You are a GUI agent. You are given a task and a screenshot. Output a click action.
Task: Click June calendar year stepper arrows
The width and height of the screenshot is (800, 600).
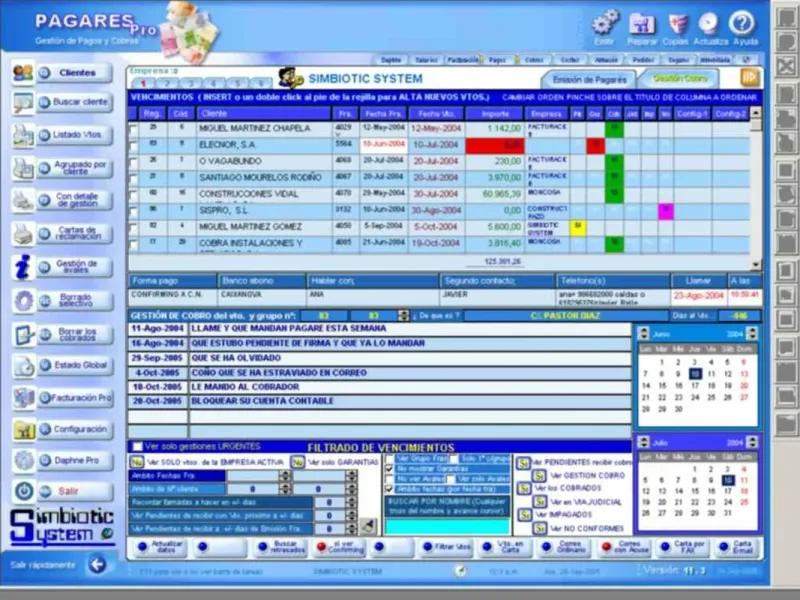pos(752,334)
